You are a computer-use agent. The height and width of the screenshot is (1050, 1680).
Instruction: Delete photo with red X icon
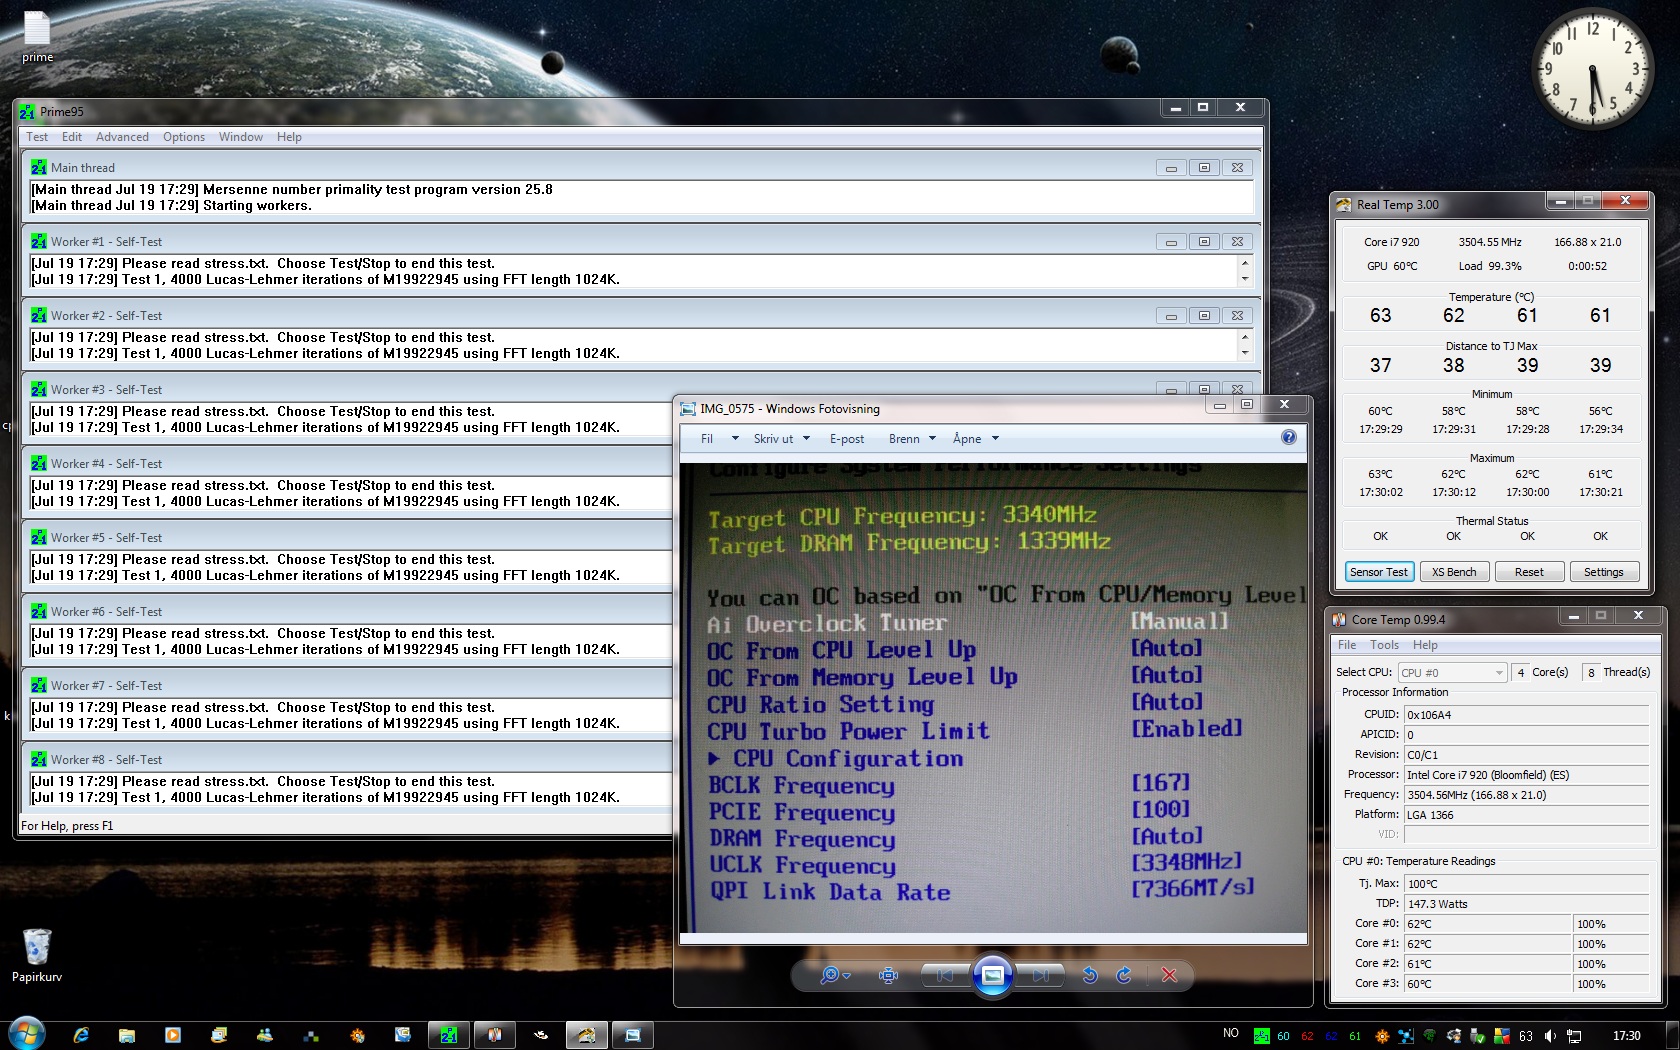[x=1169, y=975]
